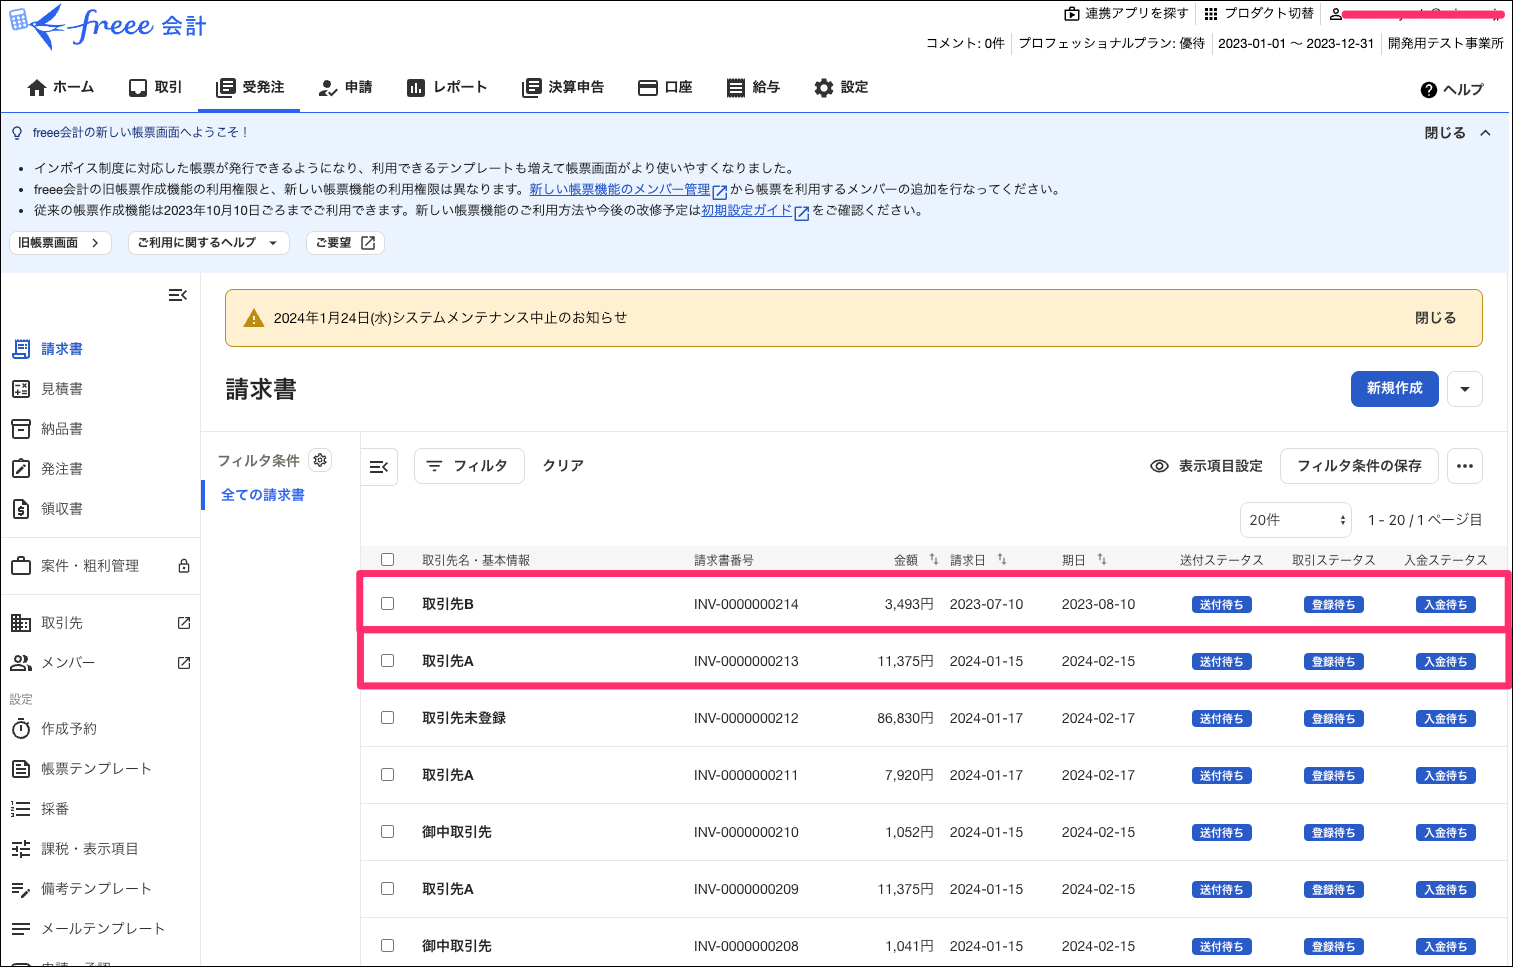The image size is (1513, 967).
Task: Open the 20件 page-size dropdown
Action: coord(1295,519)
